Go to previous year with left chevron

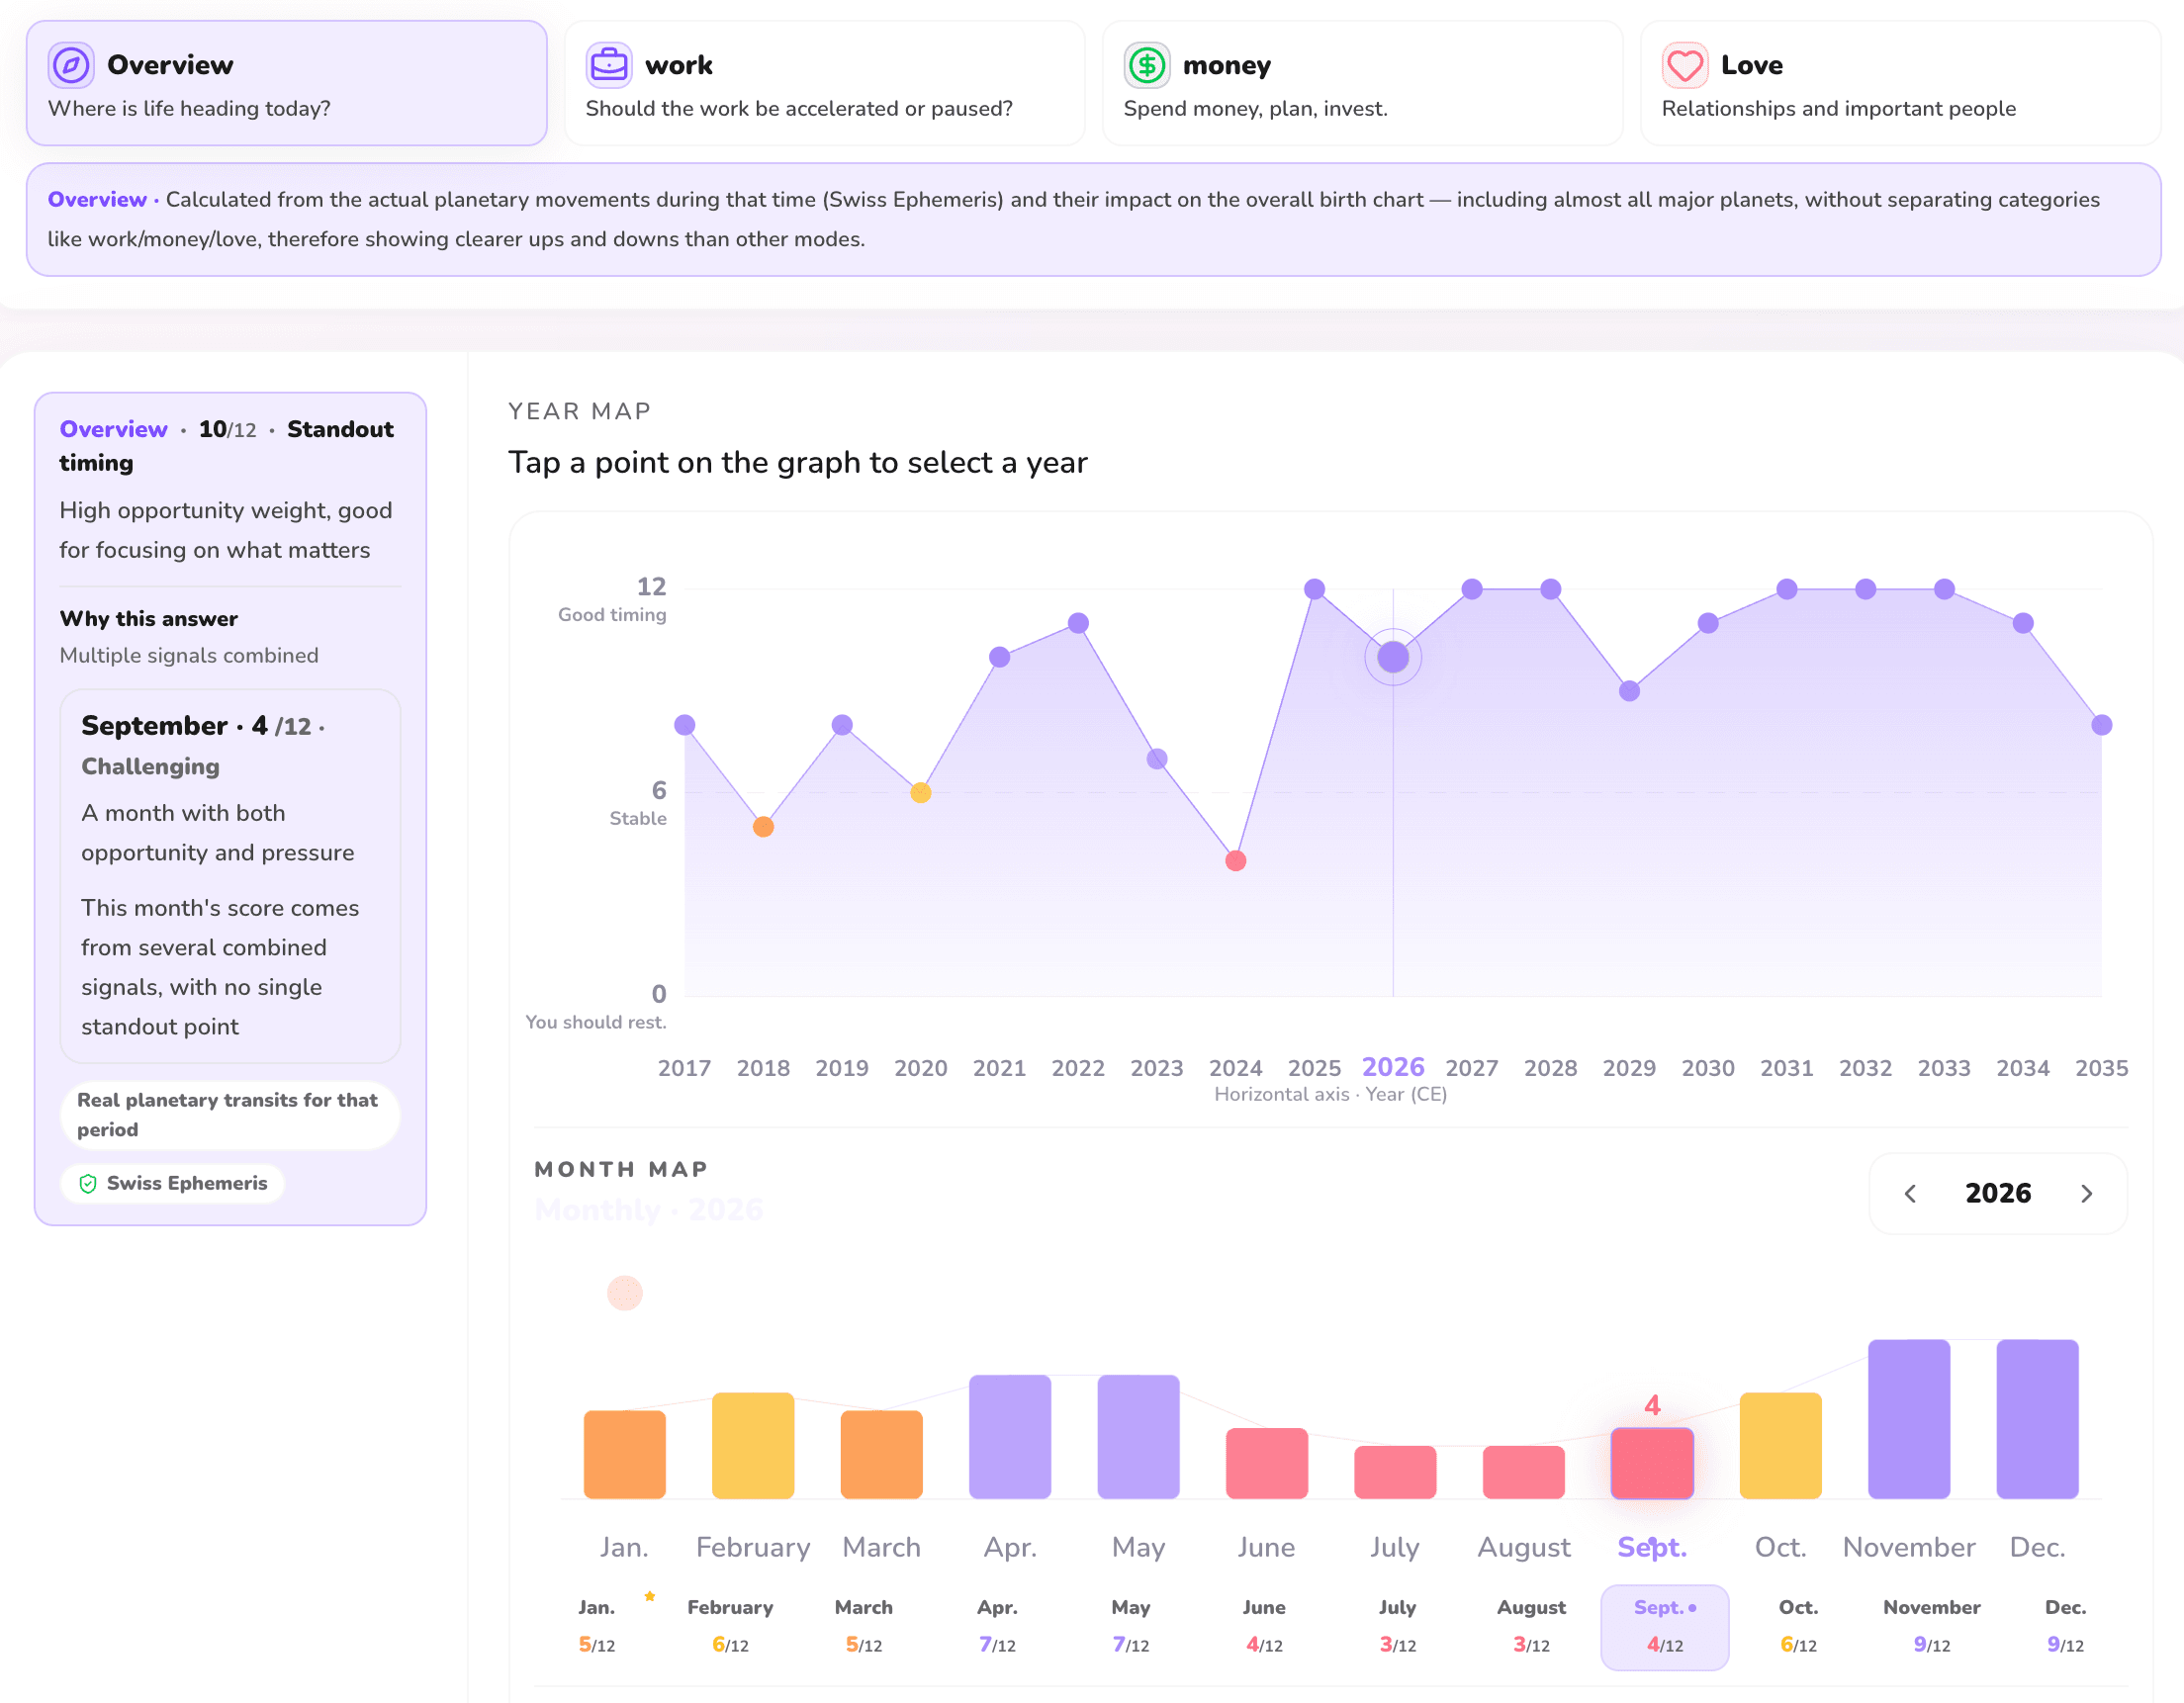pos(1910,1193)
